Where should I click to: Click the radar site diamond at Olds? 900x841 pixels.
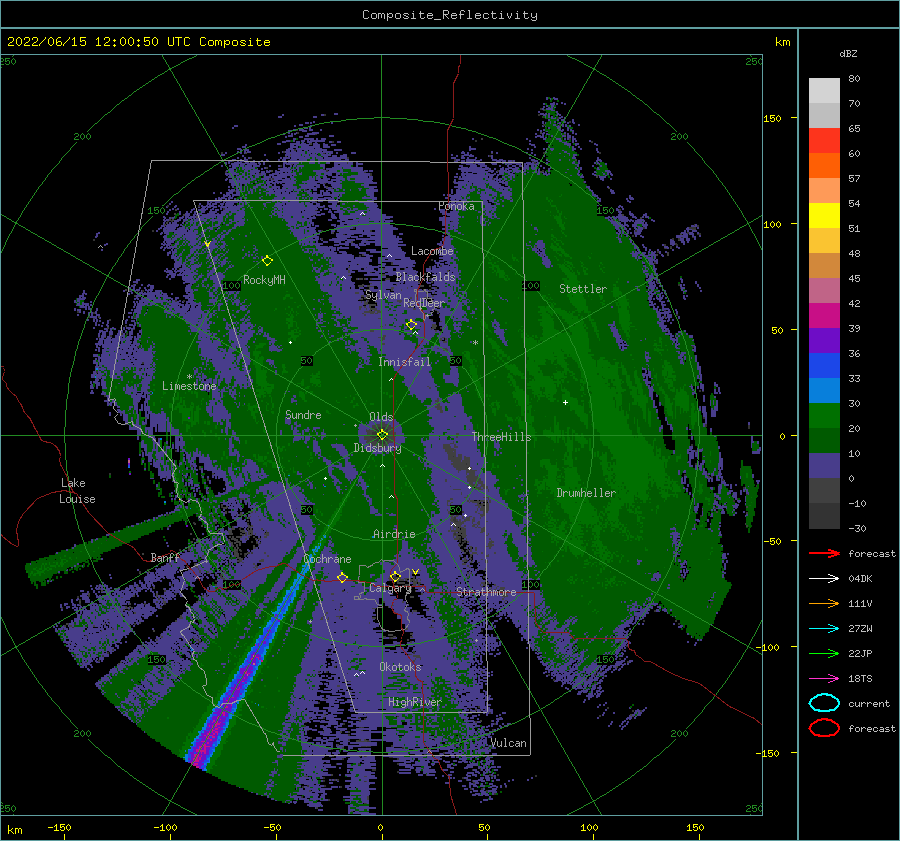(x=382, y=435)
